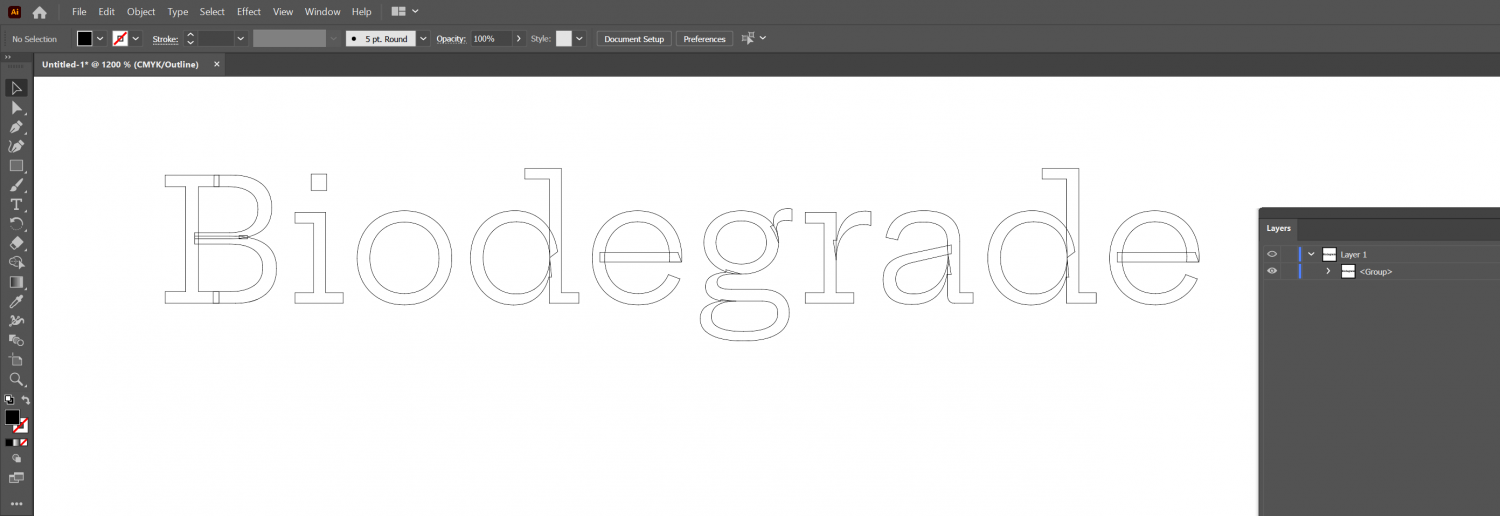Expand the <Group> item in Layers
1500x516 pixels.
[x=1328, y=271]
